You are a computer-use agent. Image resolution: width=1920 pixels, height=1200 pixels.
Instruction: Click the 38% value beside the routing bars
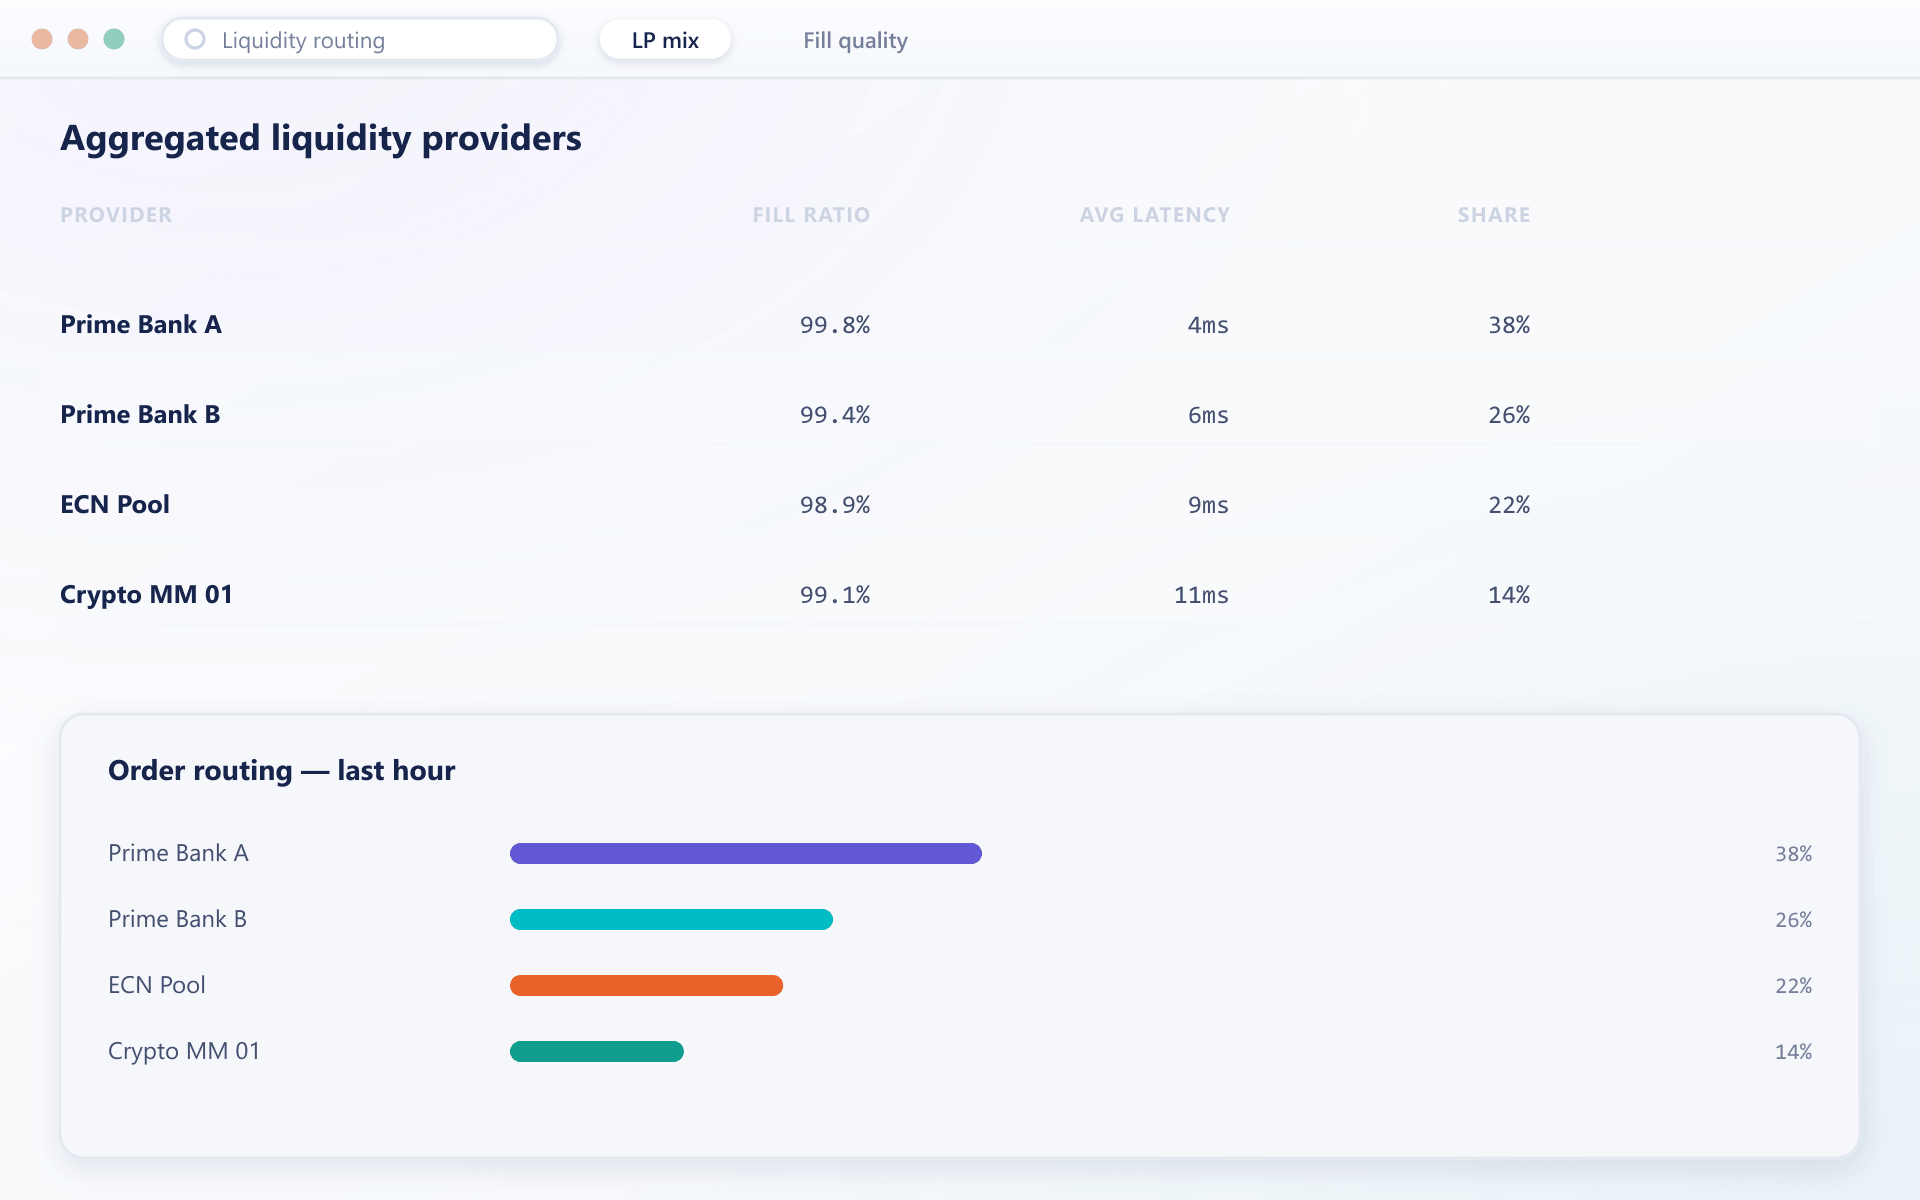[1793, 854]
